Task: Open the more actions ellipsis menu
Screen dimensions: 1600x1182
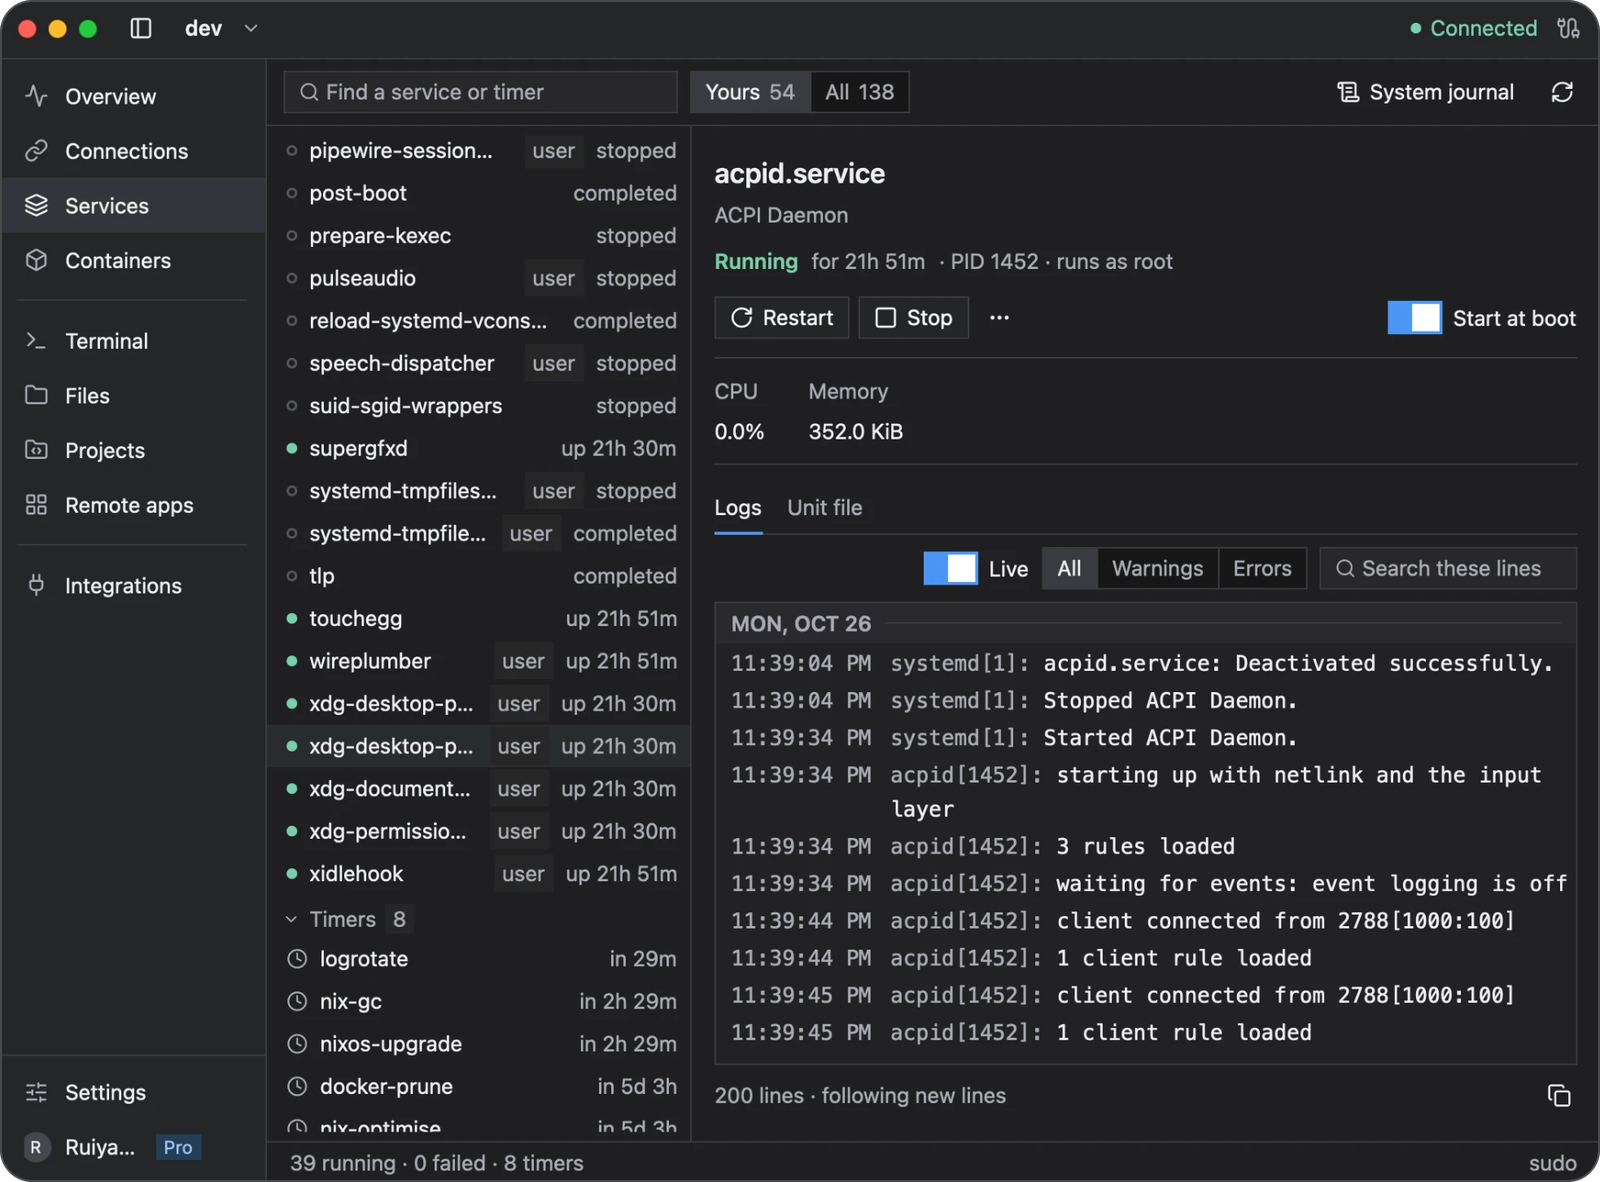Action: [x=999, y=318]
